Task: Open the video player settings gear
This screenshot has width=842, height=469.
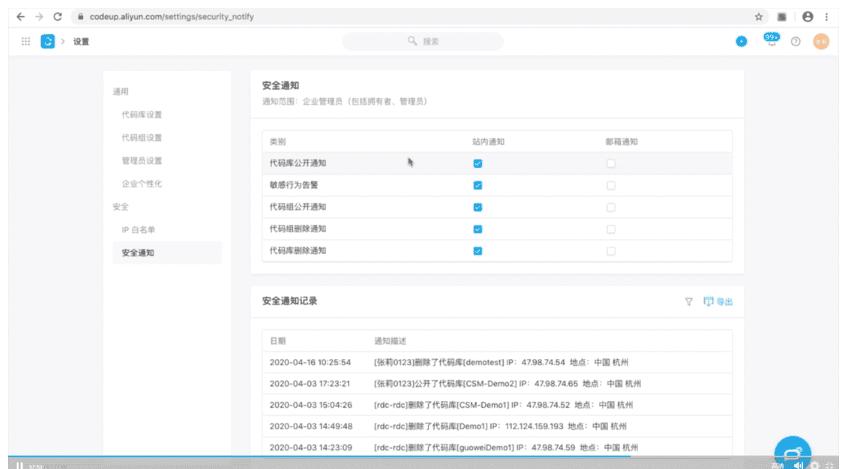Action: click(815, 465)
